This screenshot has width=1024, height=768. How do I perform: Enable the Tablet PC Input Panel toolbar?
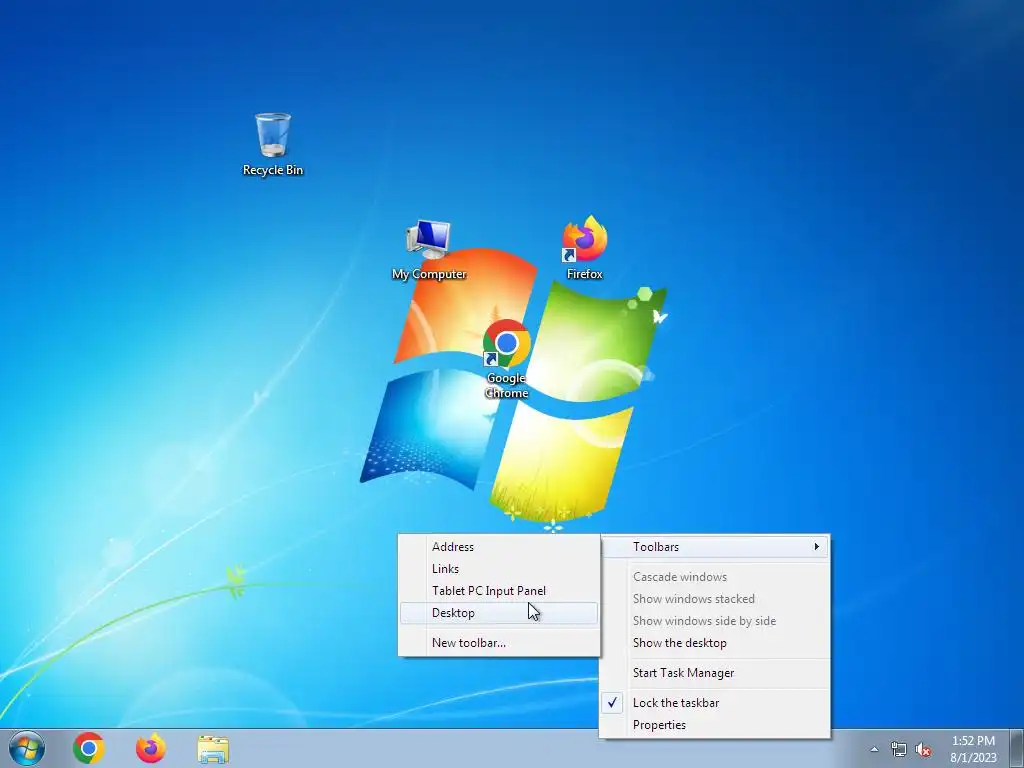point(499,591)
